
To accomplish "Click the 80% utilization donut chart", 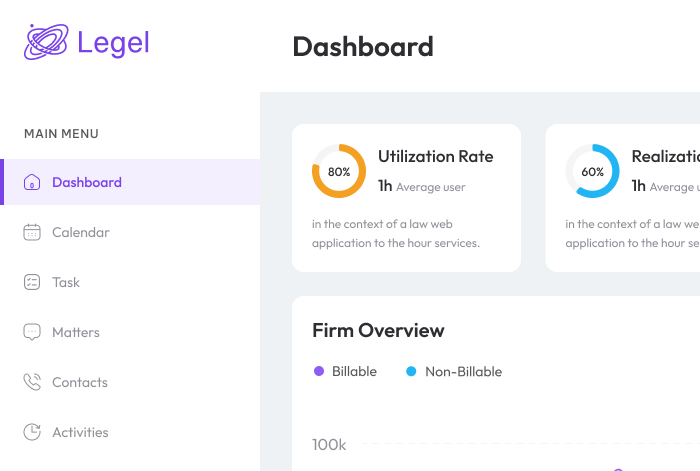I will point(339,171).
